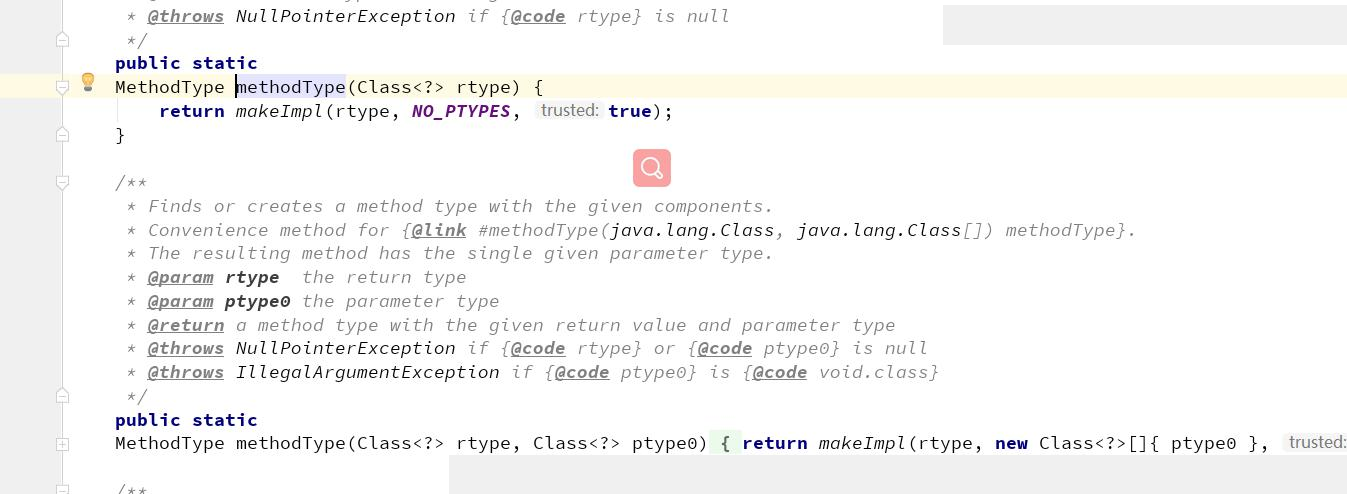
Task: Click the gray panel in the top-right corner
Action: click(1145, 24)
